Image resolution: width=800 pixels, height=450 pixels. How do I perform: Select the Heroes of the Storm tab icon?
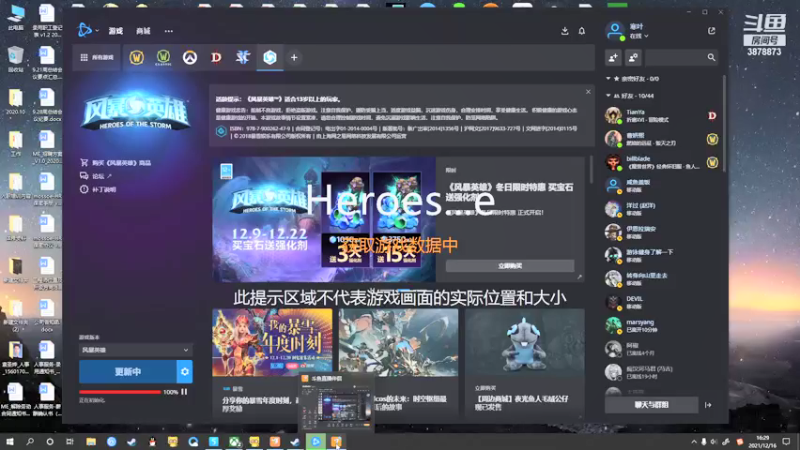270,57
